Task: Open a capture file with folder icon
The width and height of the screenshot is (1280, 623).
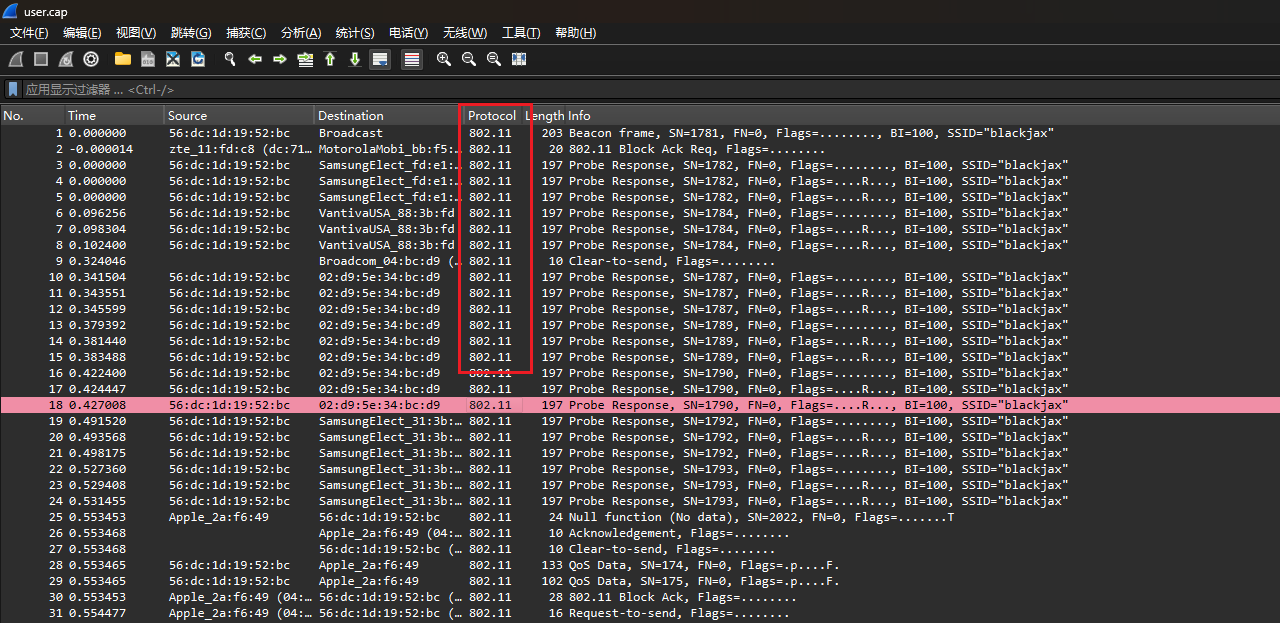Action: 123,59
